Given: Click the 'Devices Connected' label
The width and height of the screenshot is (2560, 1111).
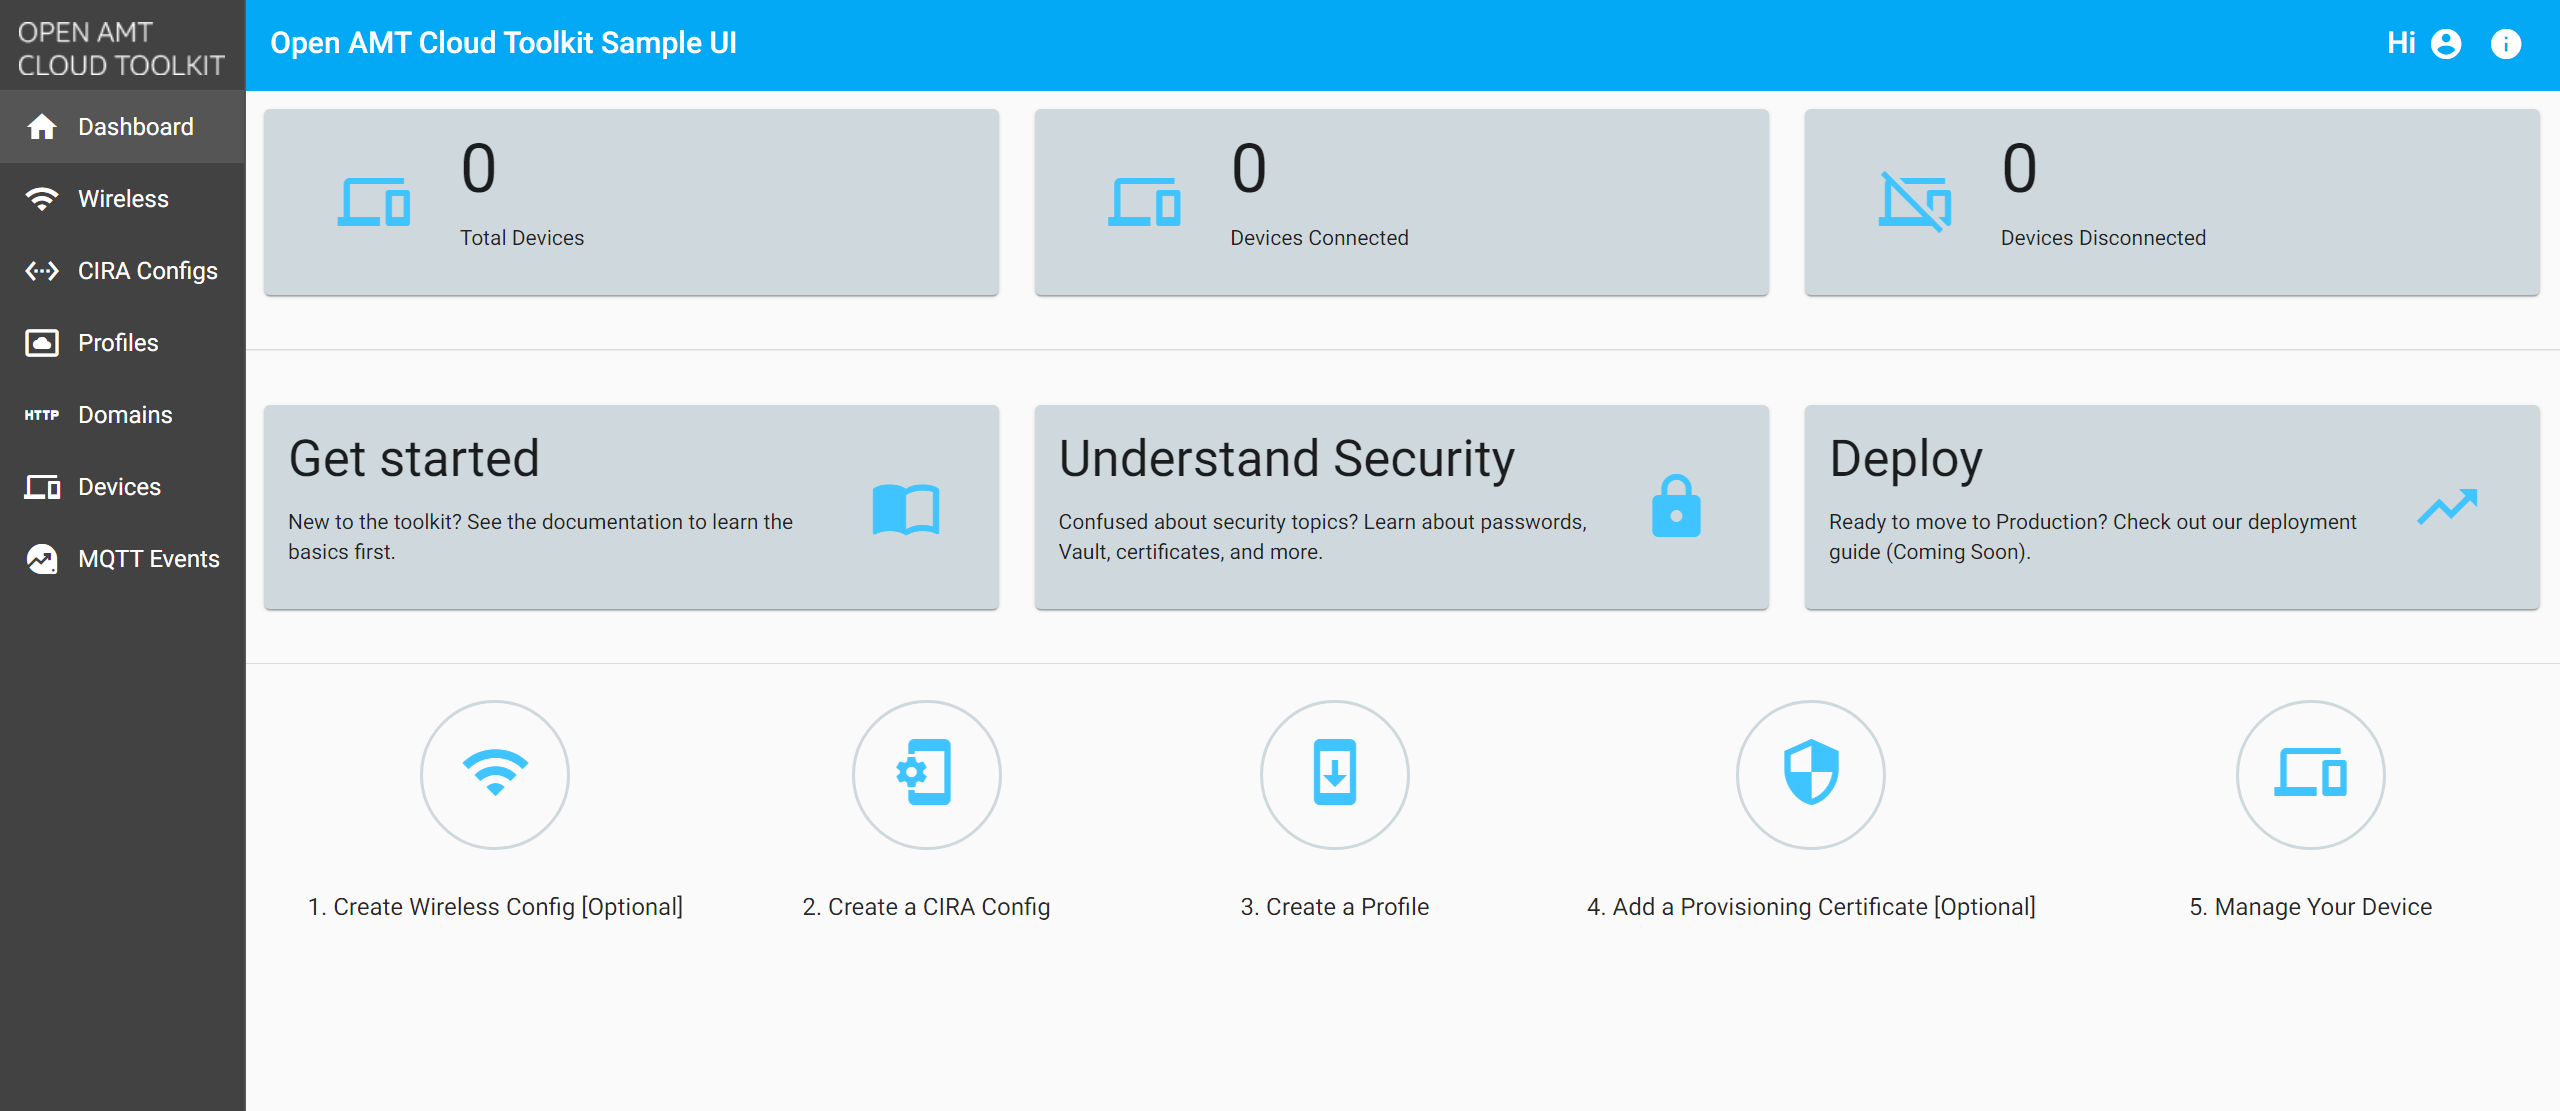Looking at the screenshot, I should coord(1319,238).
